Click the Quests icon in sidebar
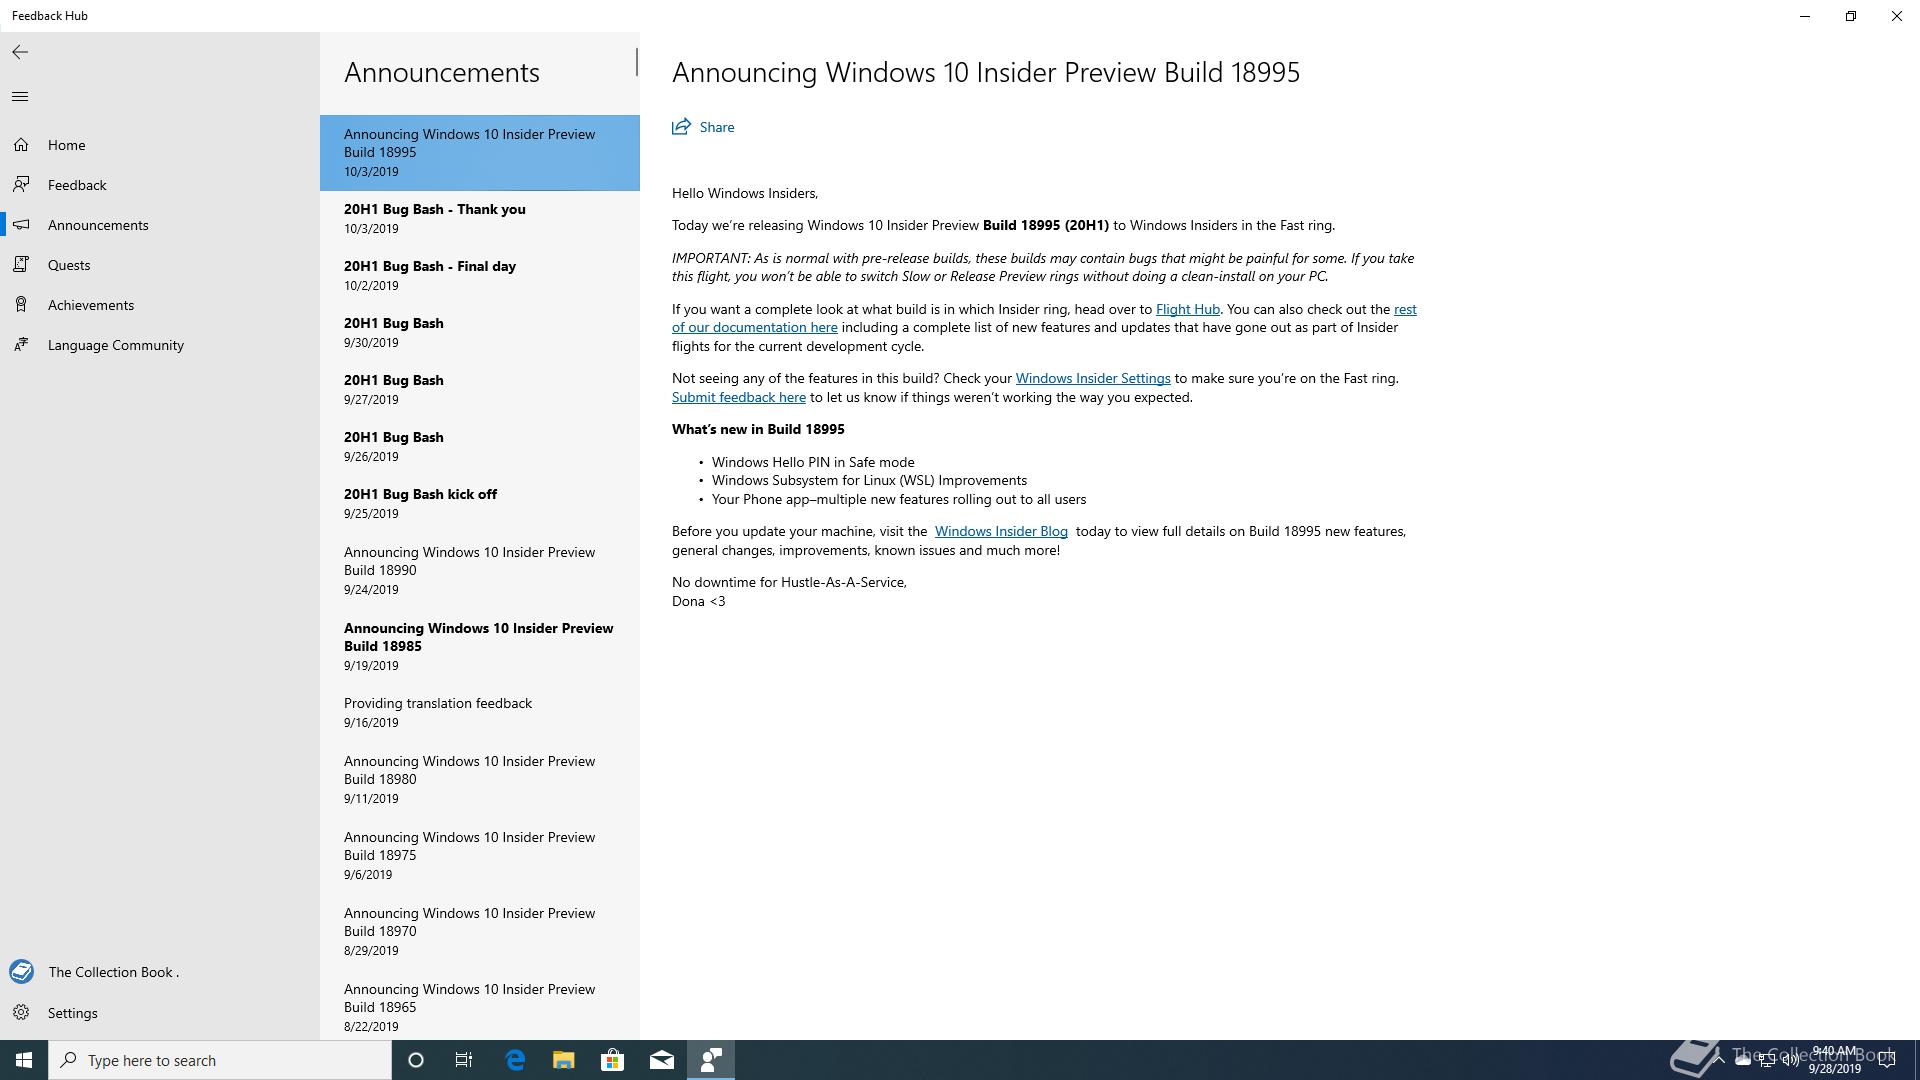1920x1080 pixels. pyautogui.click(x=21, y=265)
